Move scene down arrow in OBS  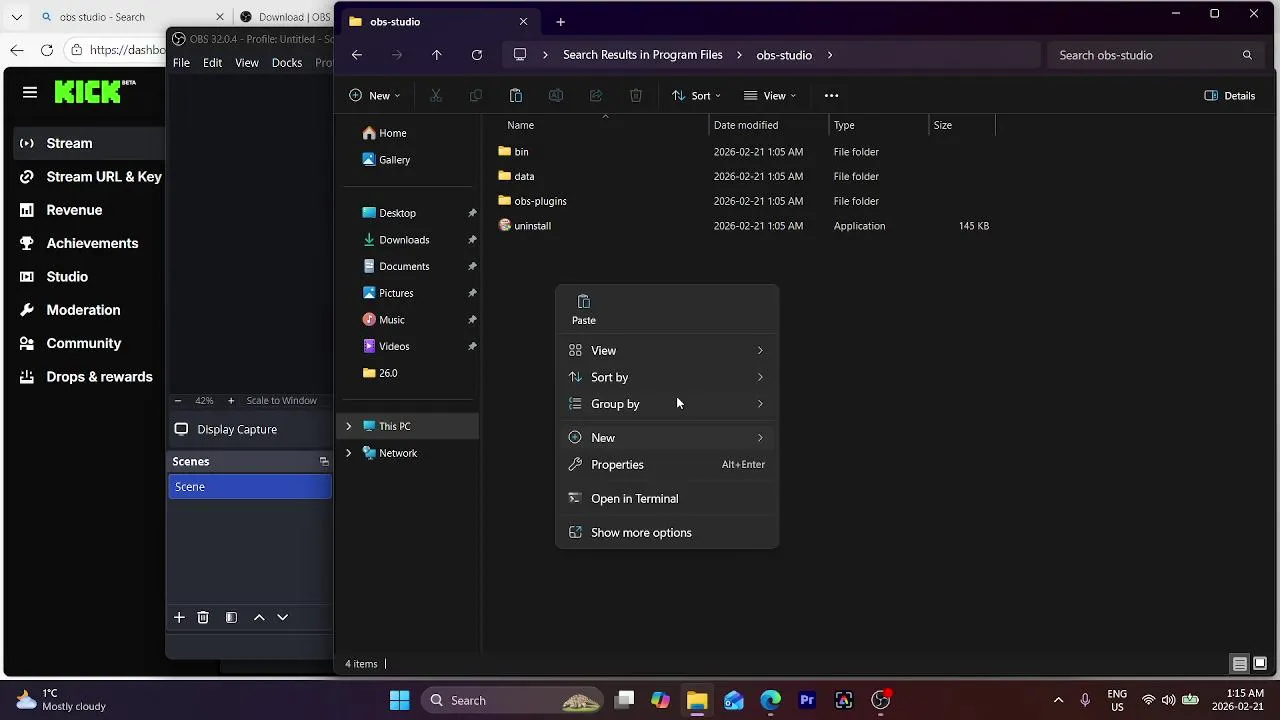[282, 618]
